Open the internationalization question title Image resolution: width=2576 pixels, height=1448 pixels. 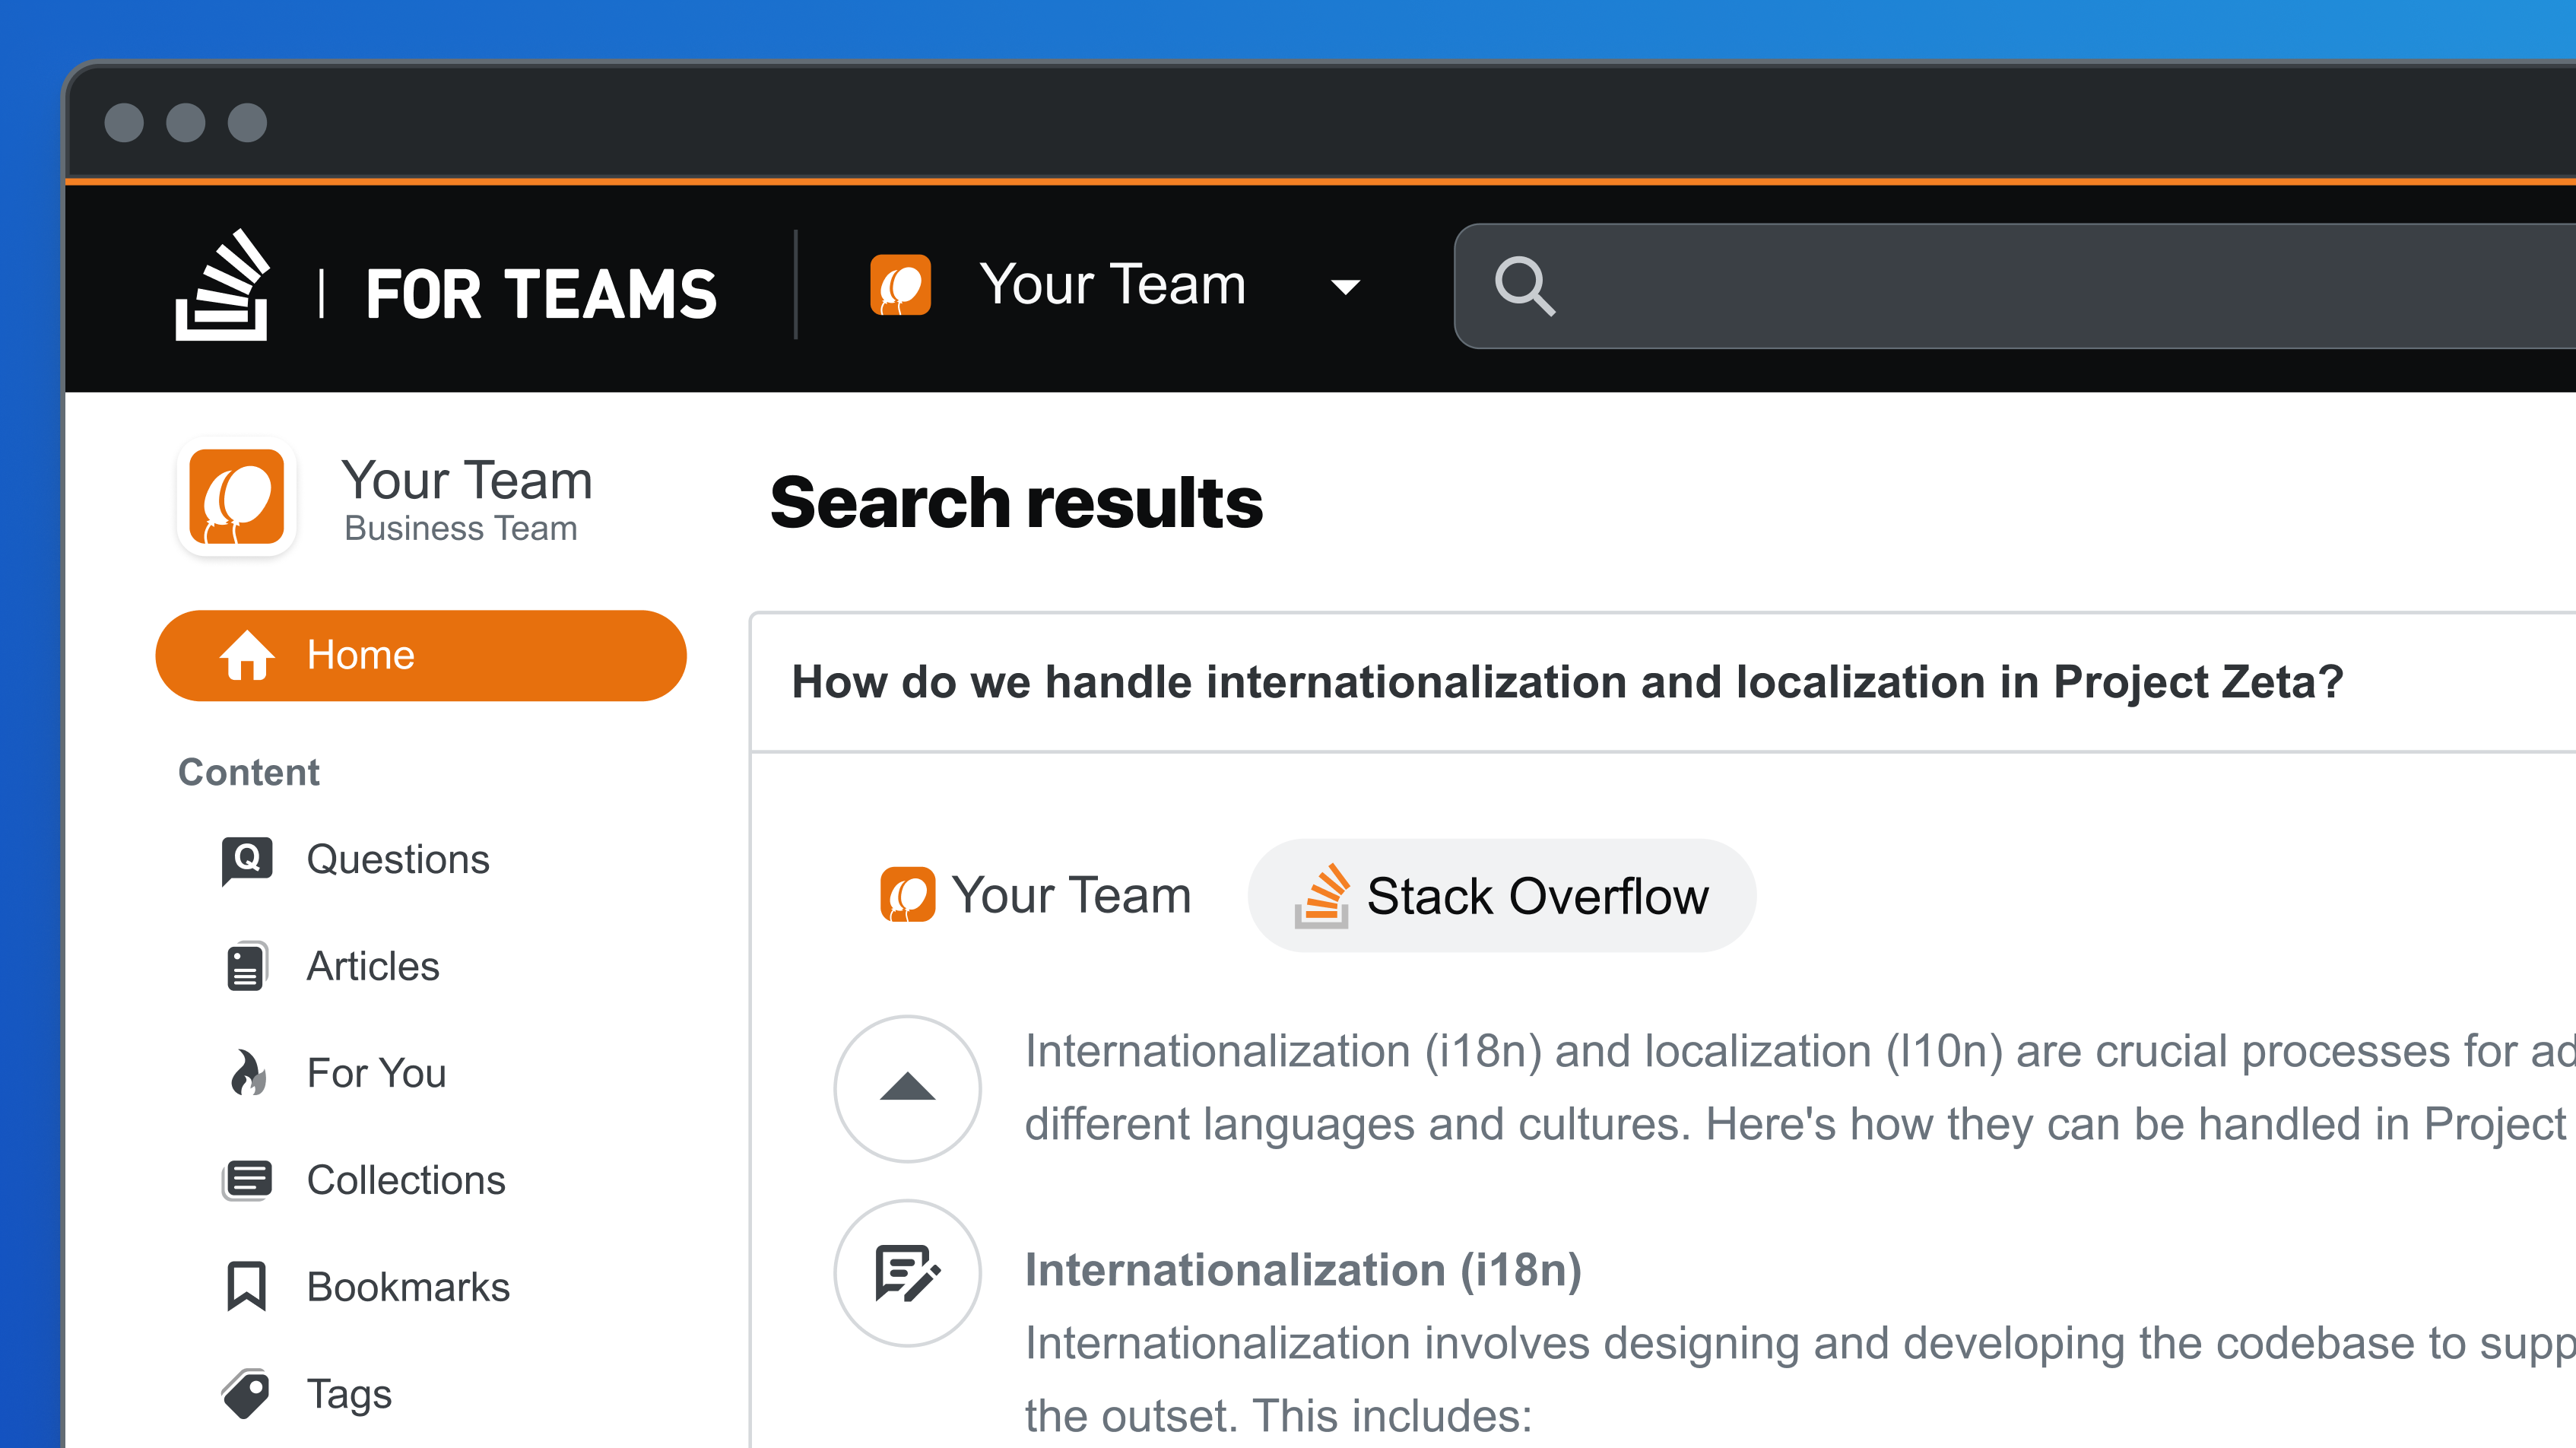pos(1567,682)
